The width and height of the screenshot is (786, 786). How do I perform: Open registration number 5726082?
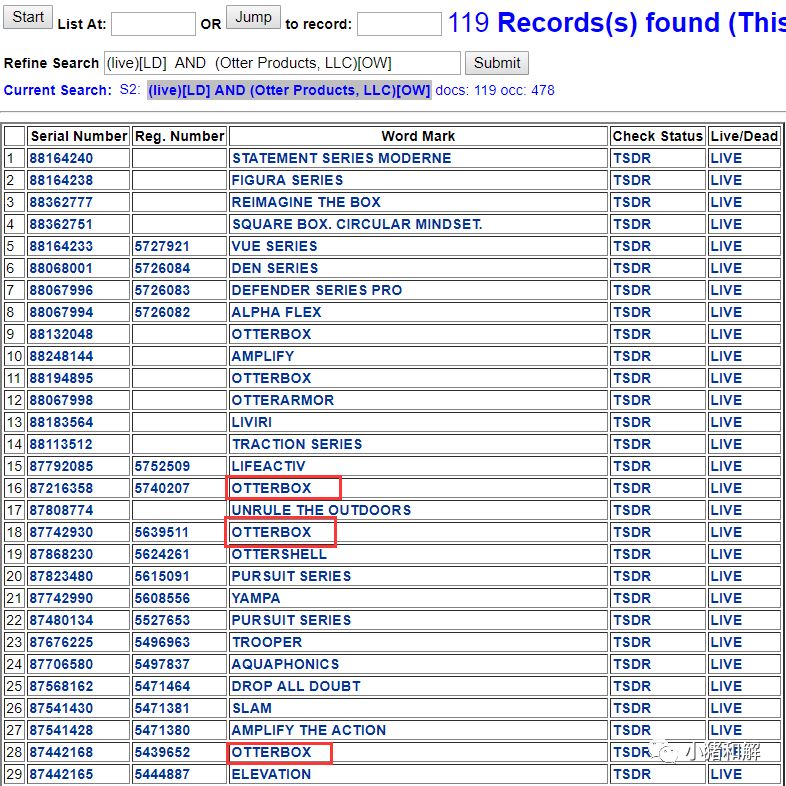(162, 312)
